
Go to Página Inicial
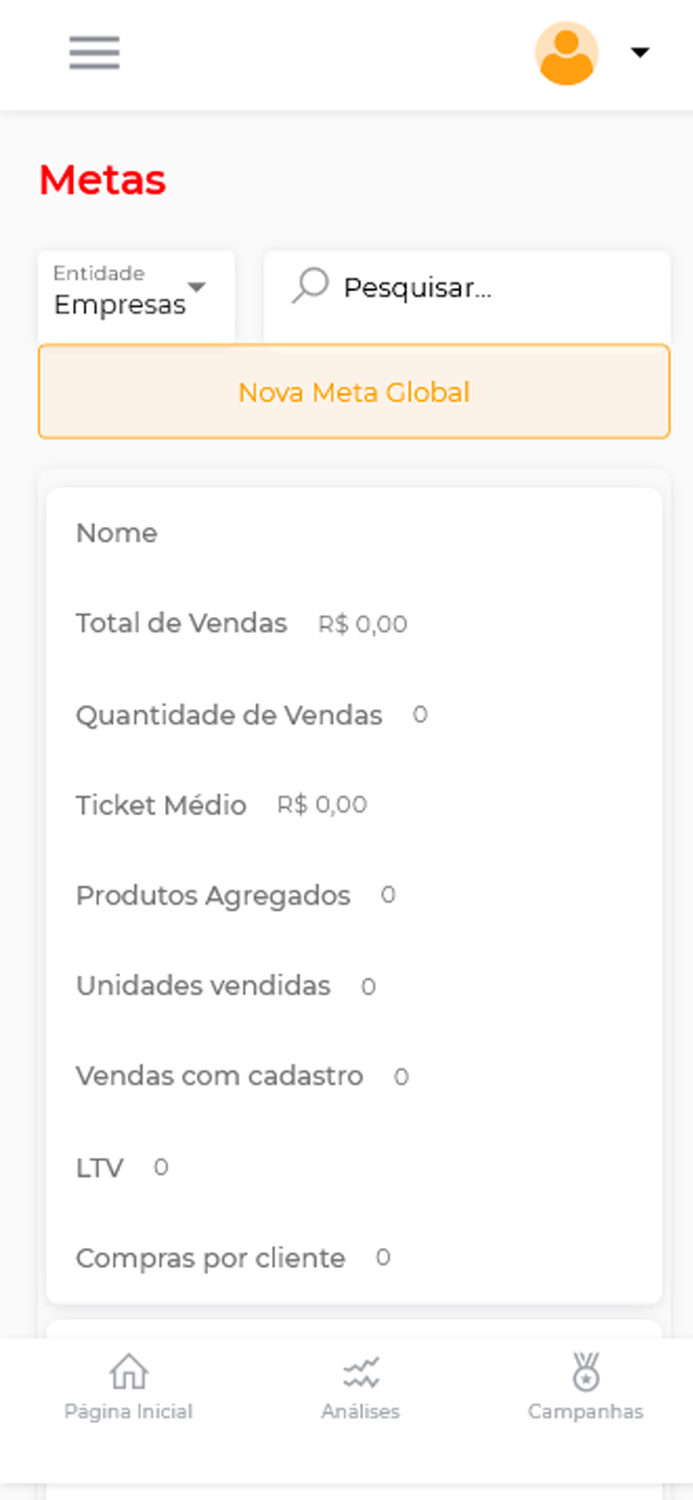[128, 1388]
